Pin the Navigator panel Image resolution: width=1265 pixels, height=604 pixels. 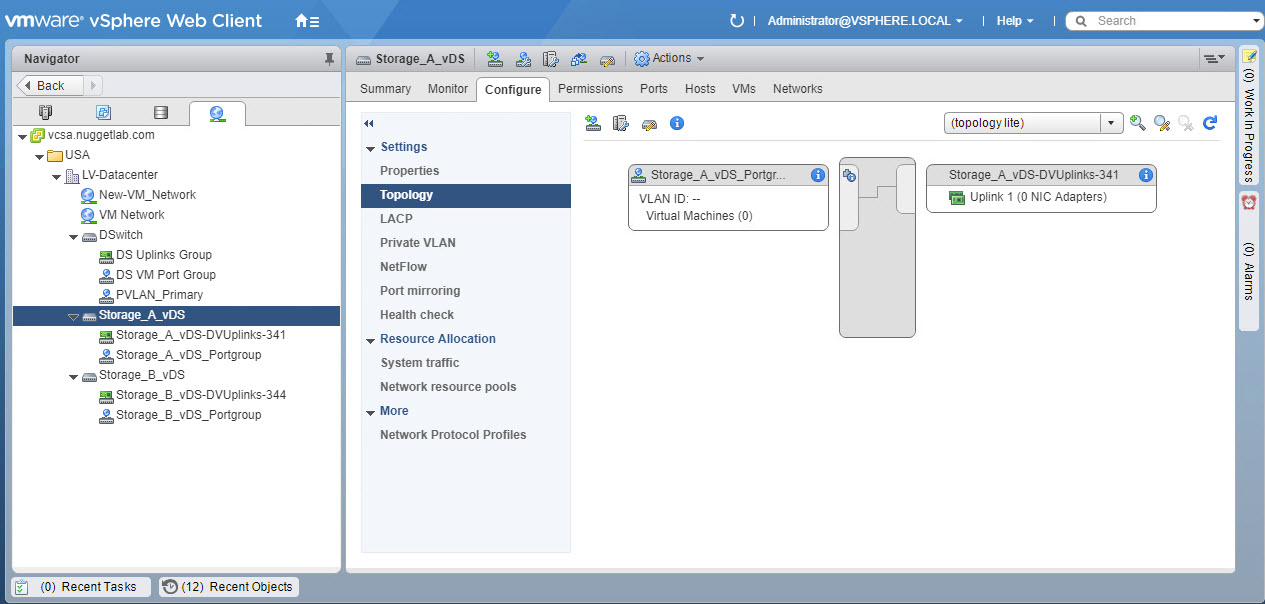(x=329, y=59)
